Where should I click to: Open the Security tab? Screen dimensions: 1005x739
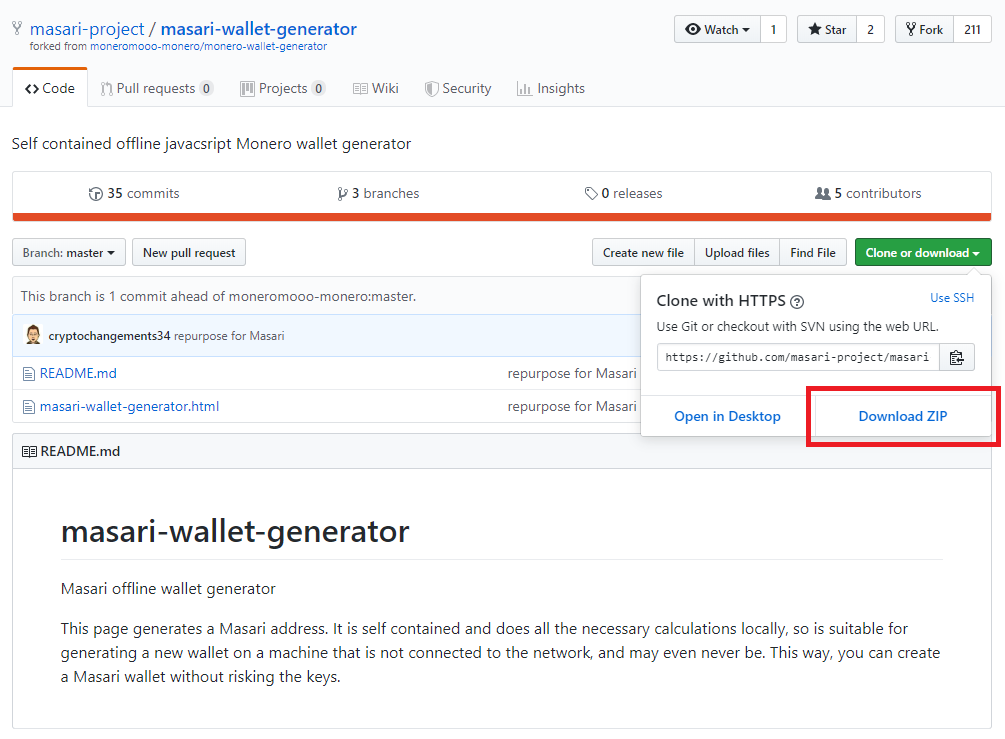coord(458,88)
